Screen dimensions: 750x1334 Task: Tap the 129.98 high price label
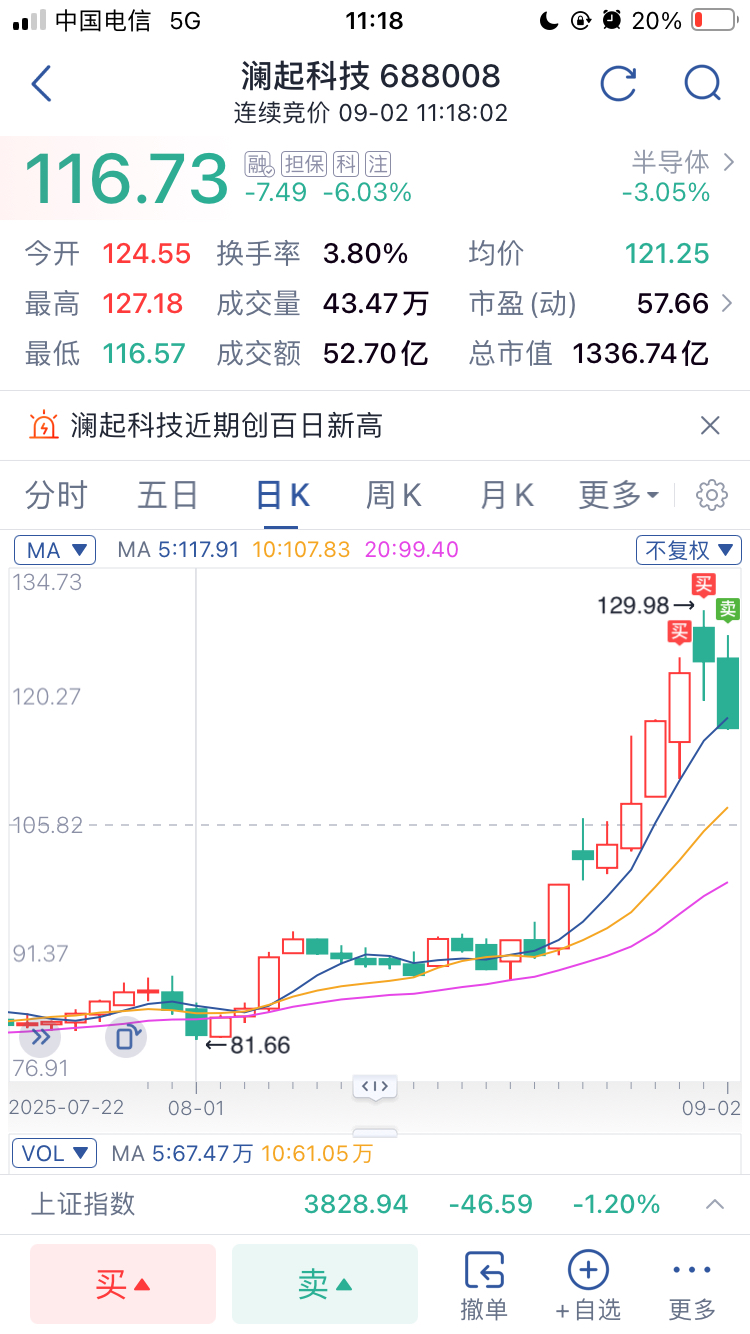(x=633, y=605)
